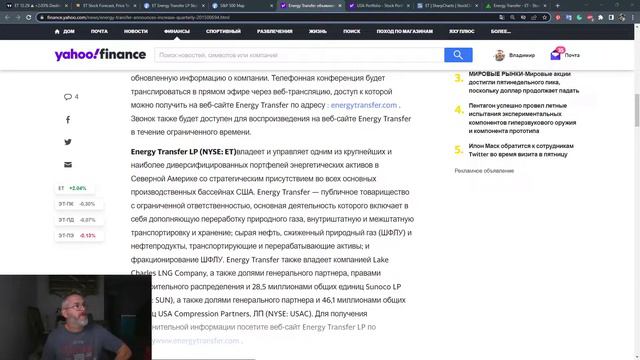
Task: Open the browser extensions puzzle icon
Action: click(600, 18)
